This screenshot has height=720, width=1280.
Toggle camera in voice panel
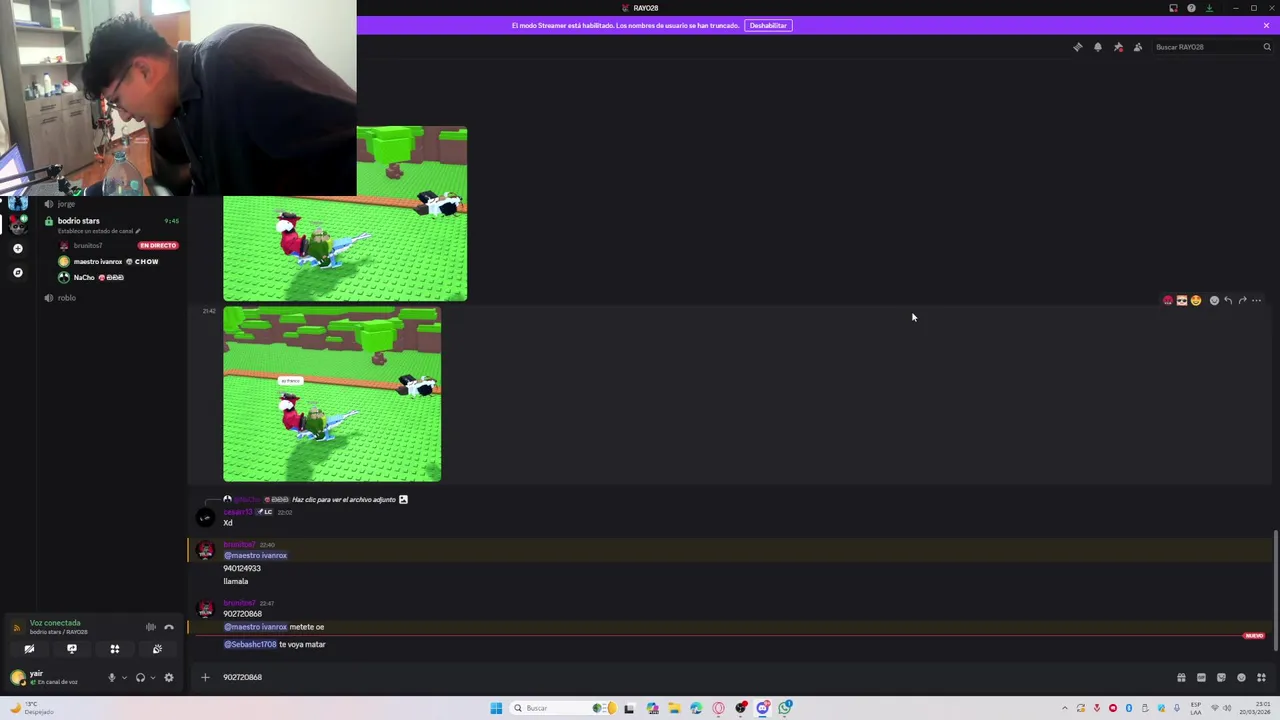[29, 649]
